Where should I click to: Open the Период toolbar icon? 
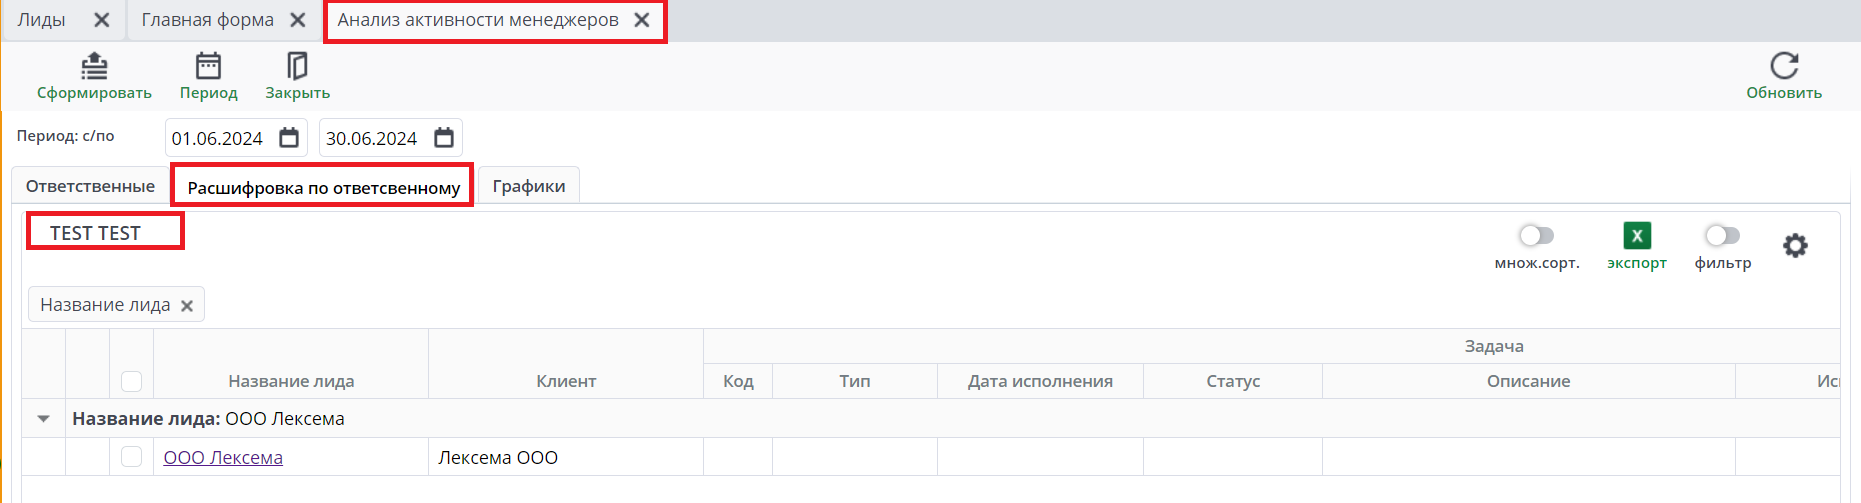click(x=208, y=66)
